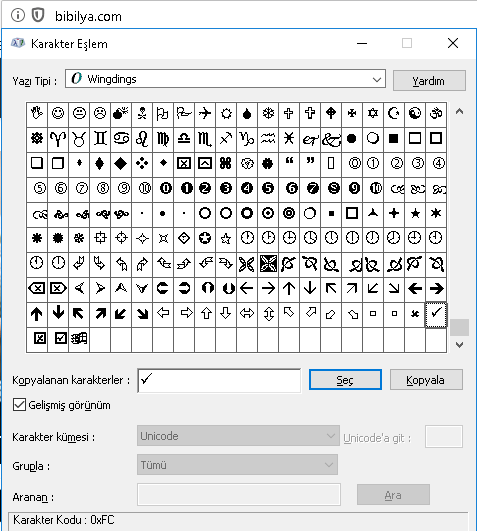This screenshot has width=477, height=531.
Task: Click the Kopyalanan karakterler text field
Action: 219,381
